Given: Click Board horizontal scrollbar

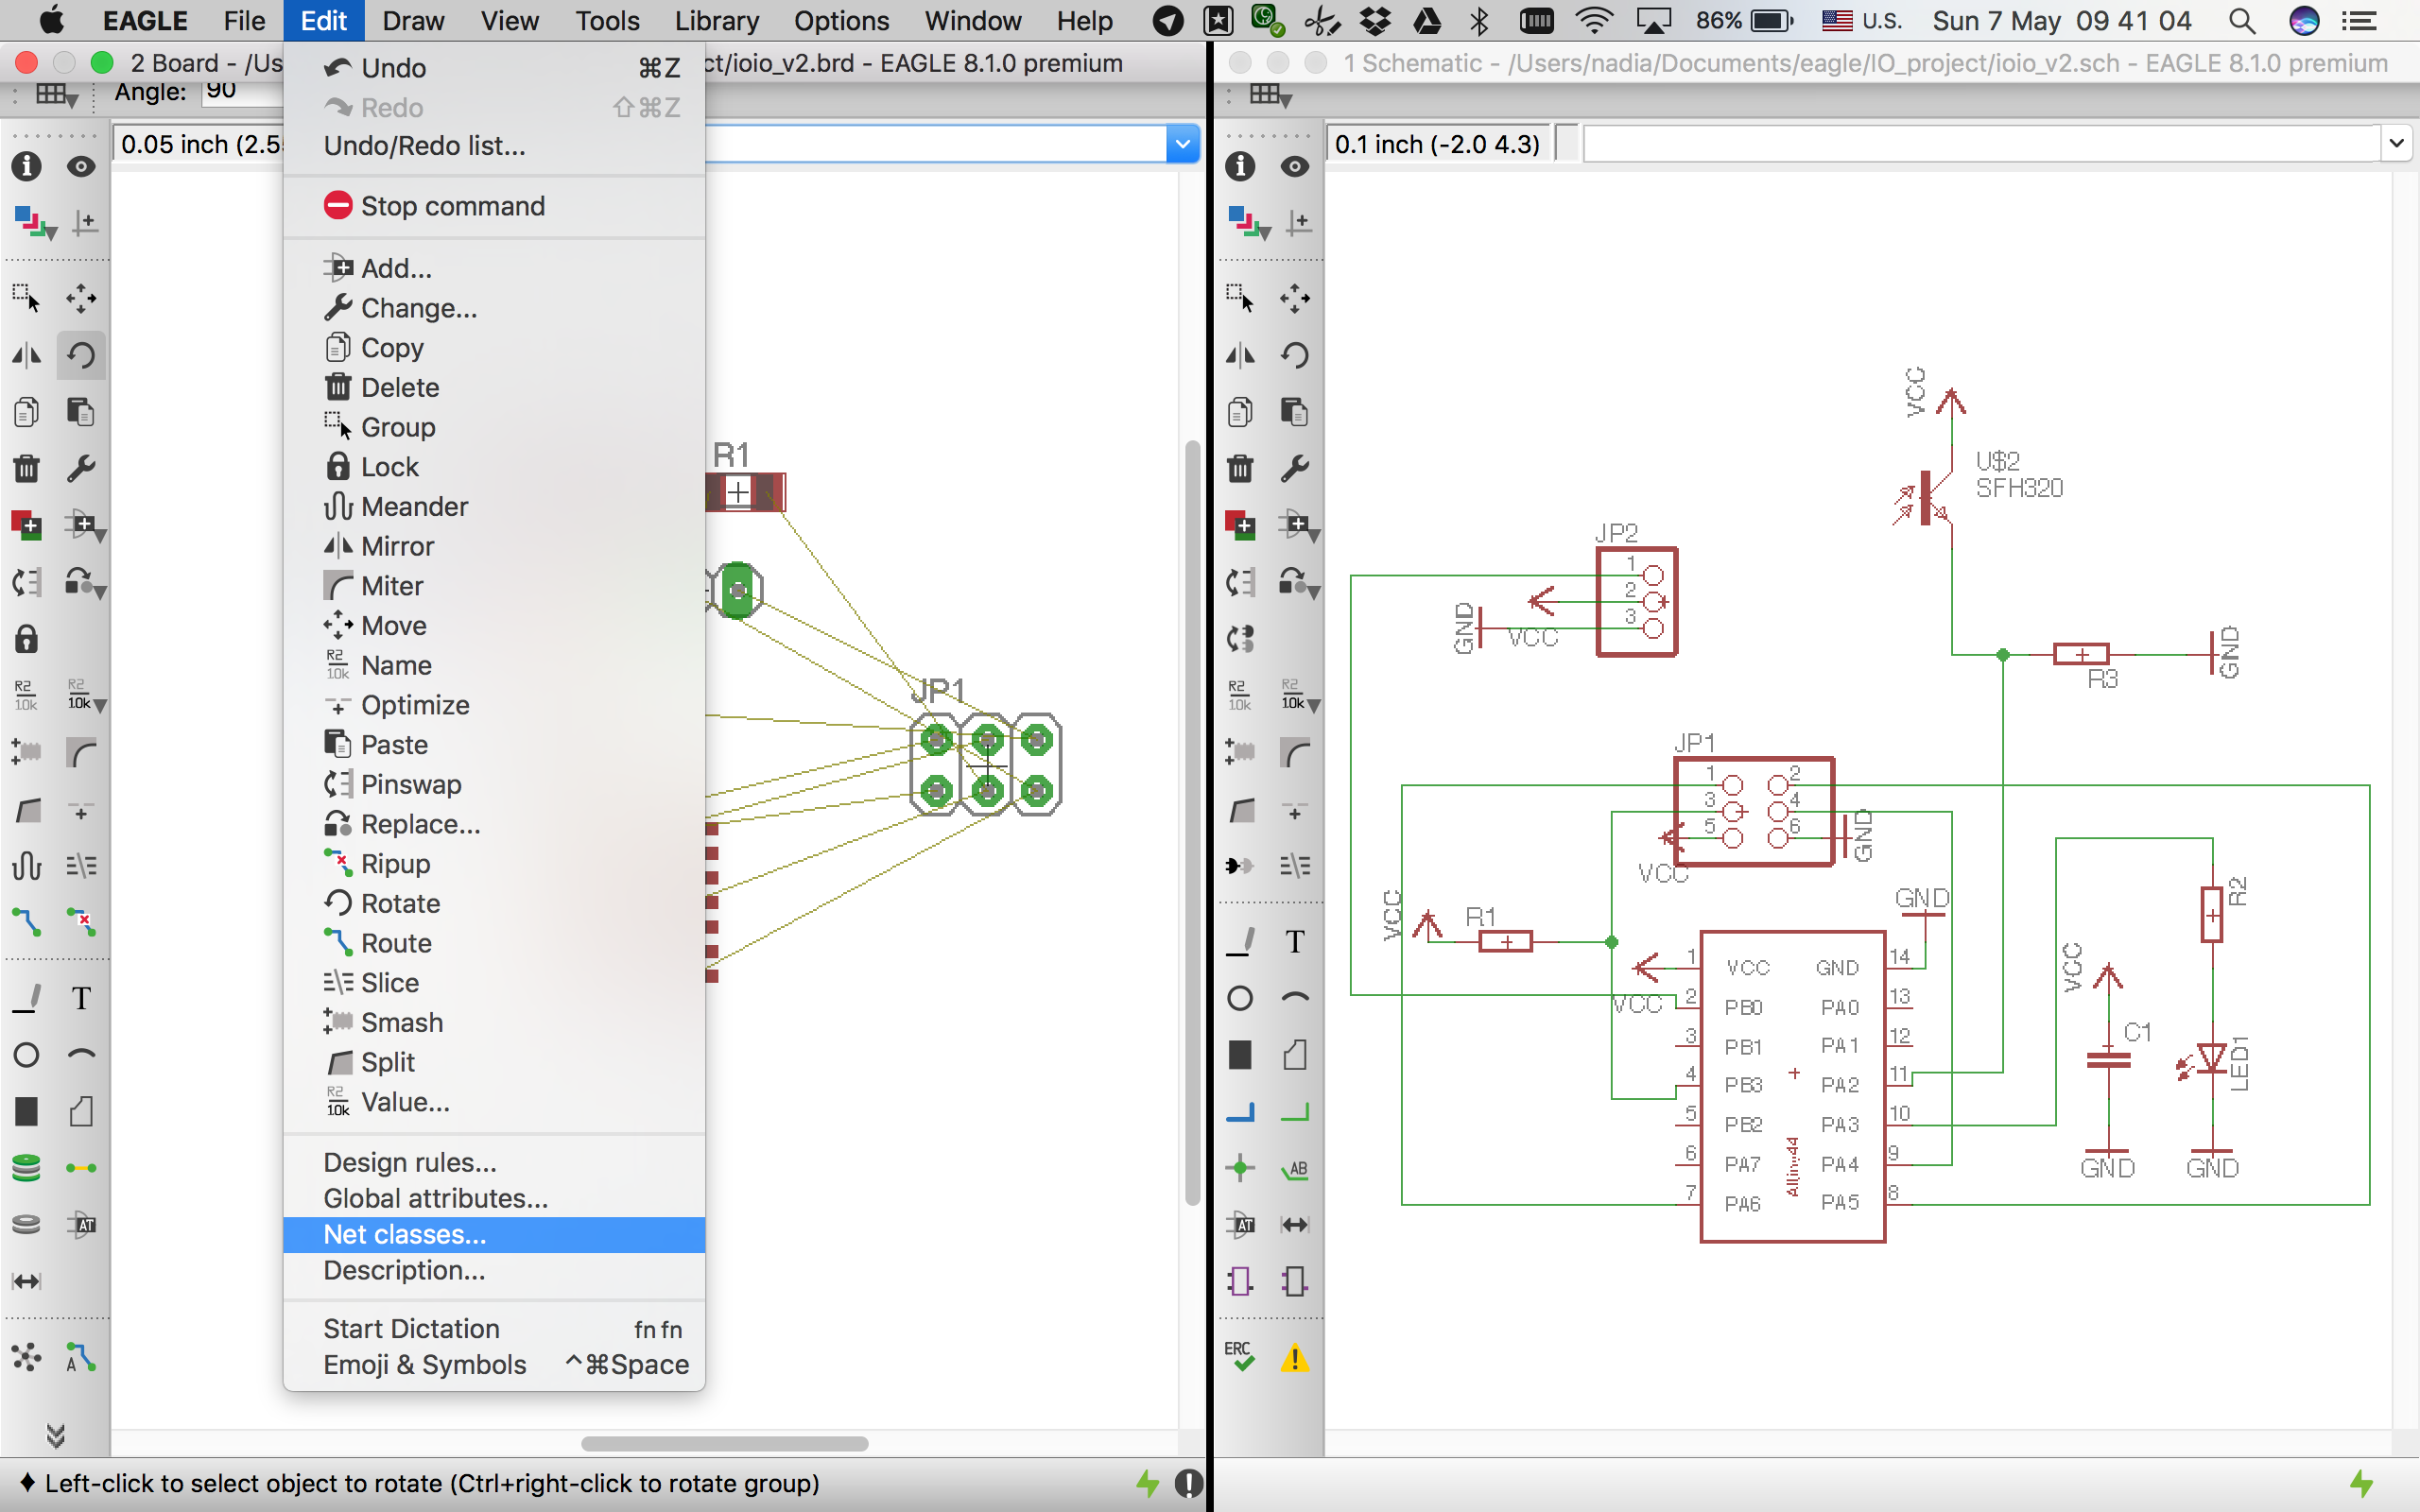Looking at the screenshot, I should click(724, 1443).
